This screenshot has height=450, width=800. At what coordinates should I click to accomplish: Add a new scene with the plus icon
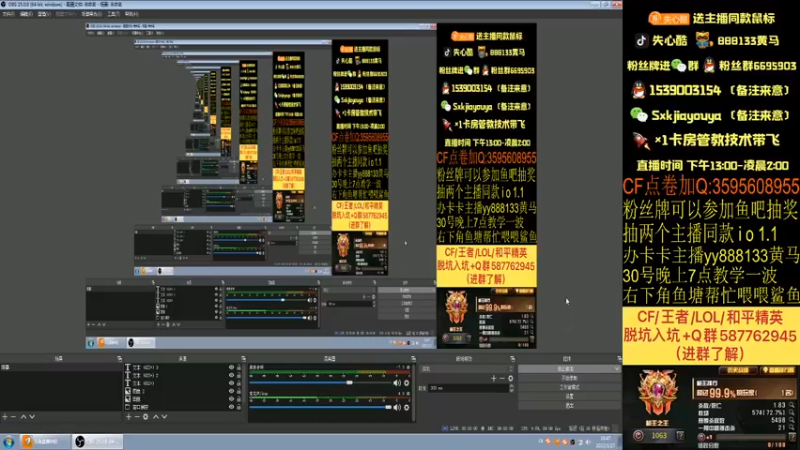pyautogui.click(x=5, y=417)
